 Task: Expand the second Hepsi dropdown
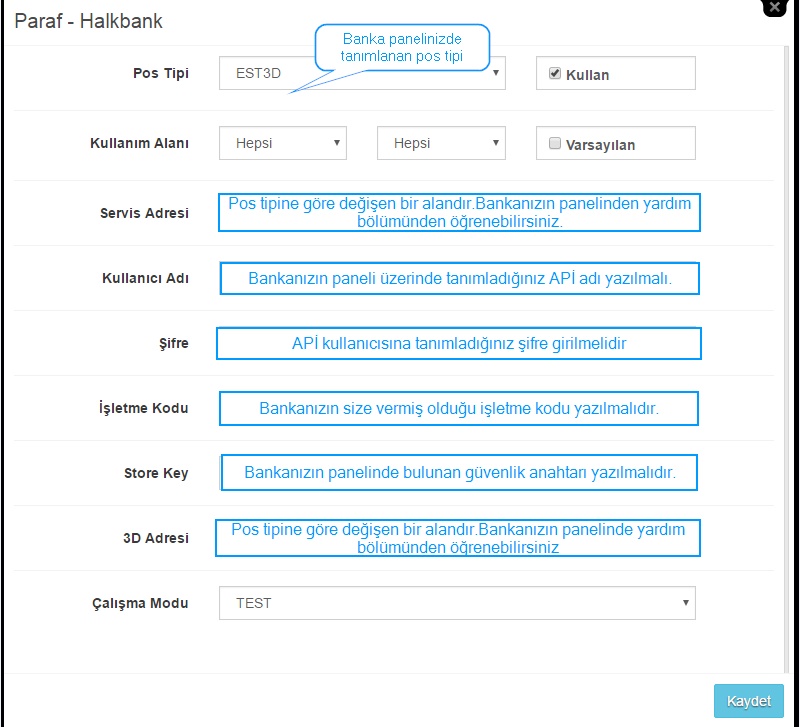coord(441,143)
